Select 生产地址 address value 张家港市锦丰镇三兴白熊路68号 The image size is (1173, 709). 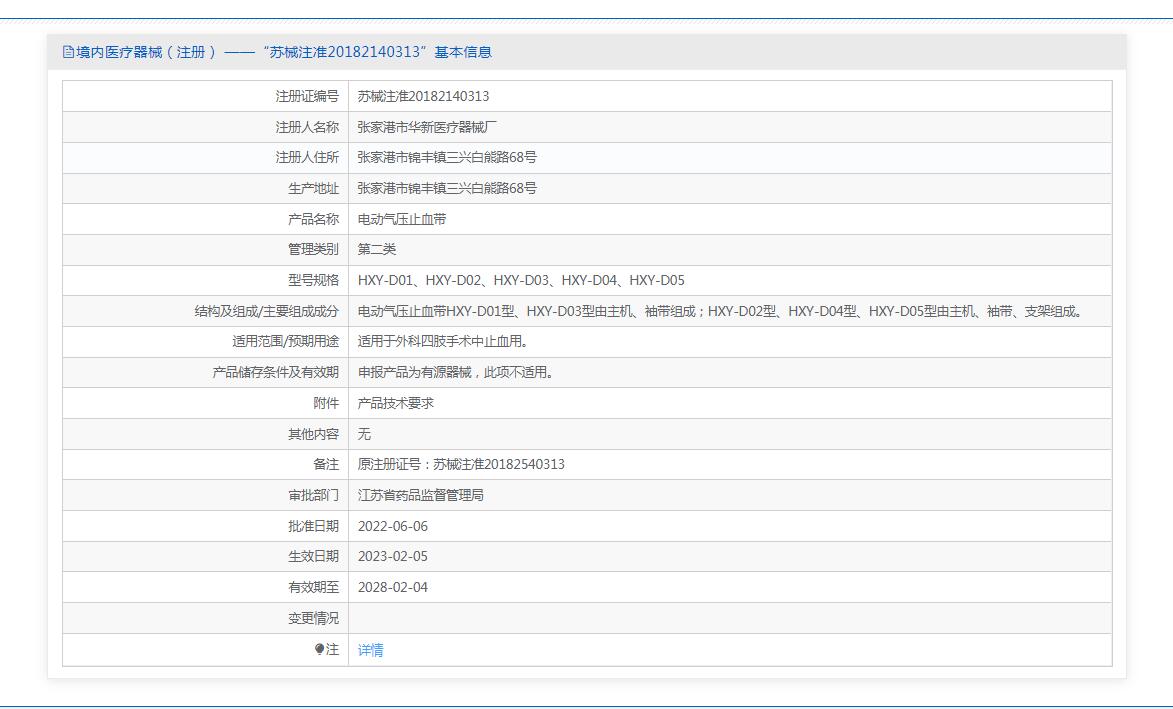click(x=447, y=188)
